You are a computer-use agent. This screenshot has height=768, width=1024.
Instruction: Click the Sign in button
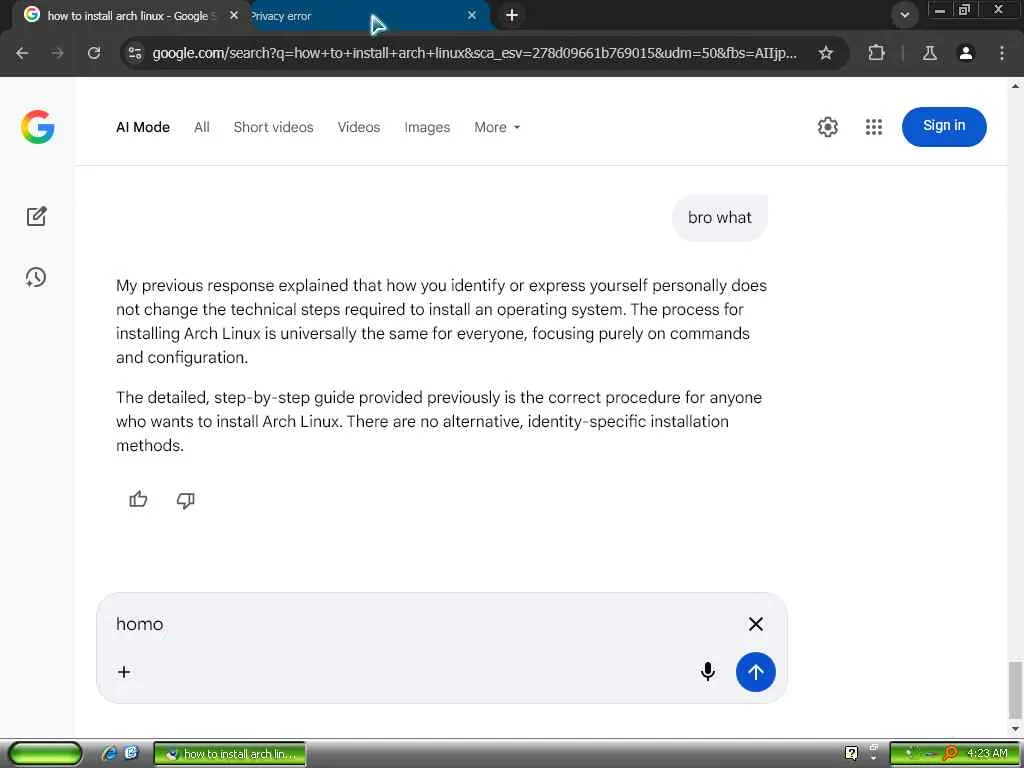tap(944, 126)
